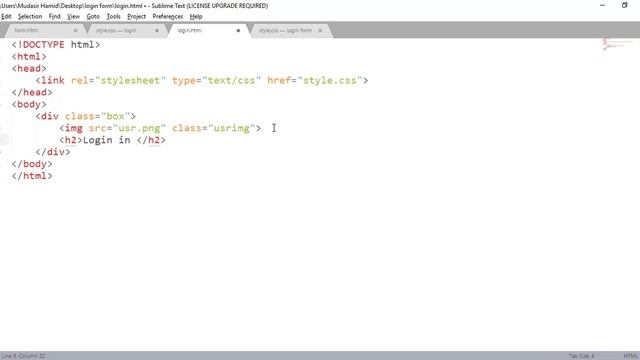Click the Login in heading text

107,140
